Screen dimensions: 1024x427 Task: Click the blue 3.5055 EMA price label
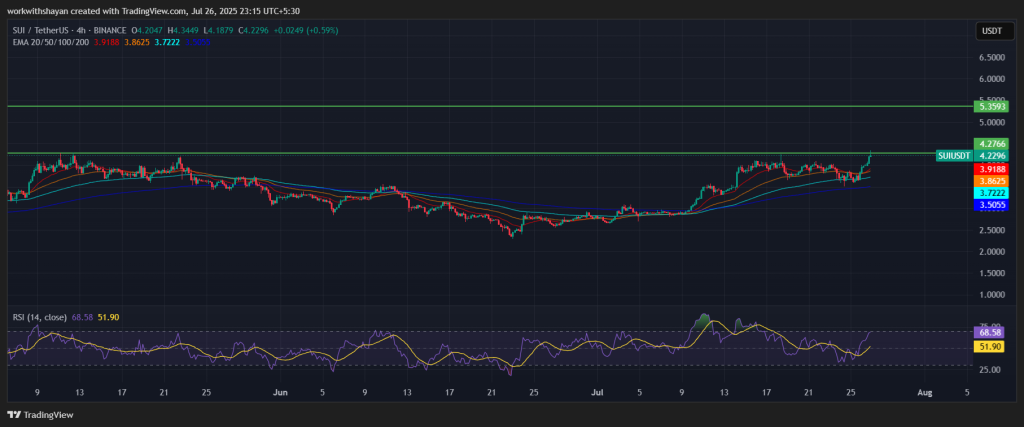(x=993, y=204)
